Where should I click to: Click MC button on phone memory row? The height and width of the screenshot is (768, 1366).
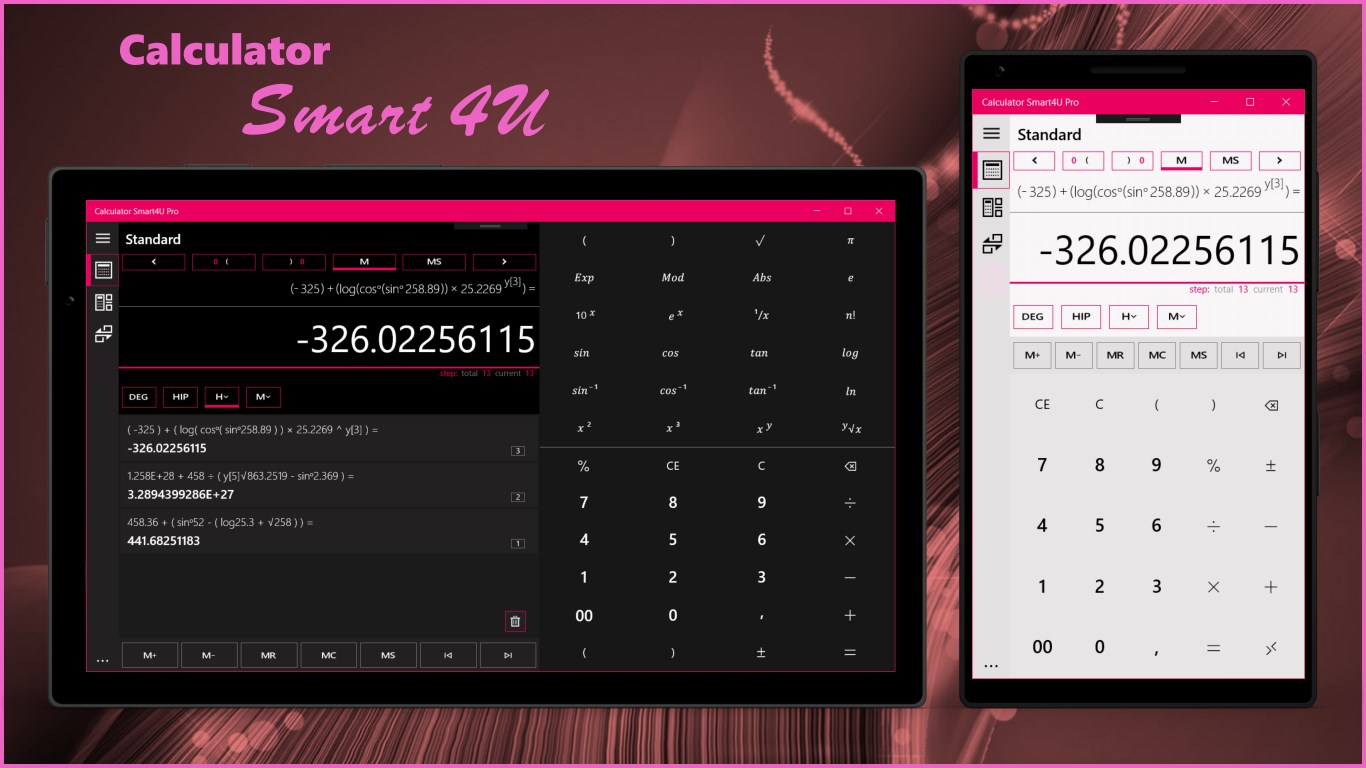pos(1156,355)
